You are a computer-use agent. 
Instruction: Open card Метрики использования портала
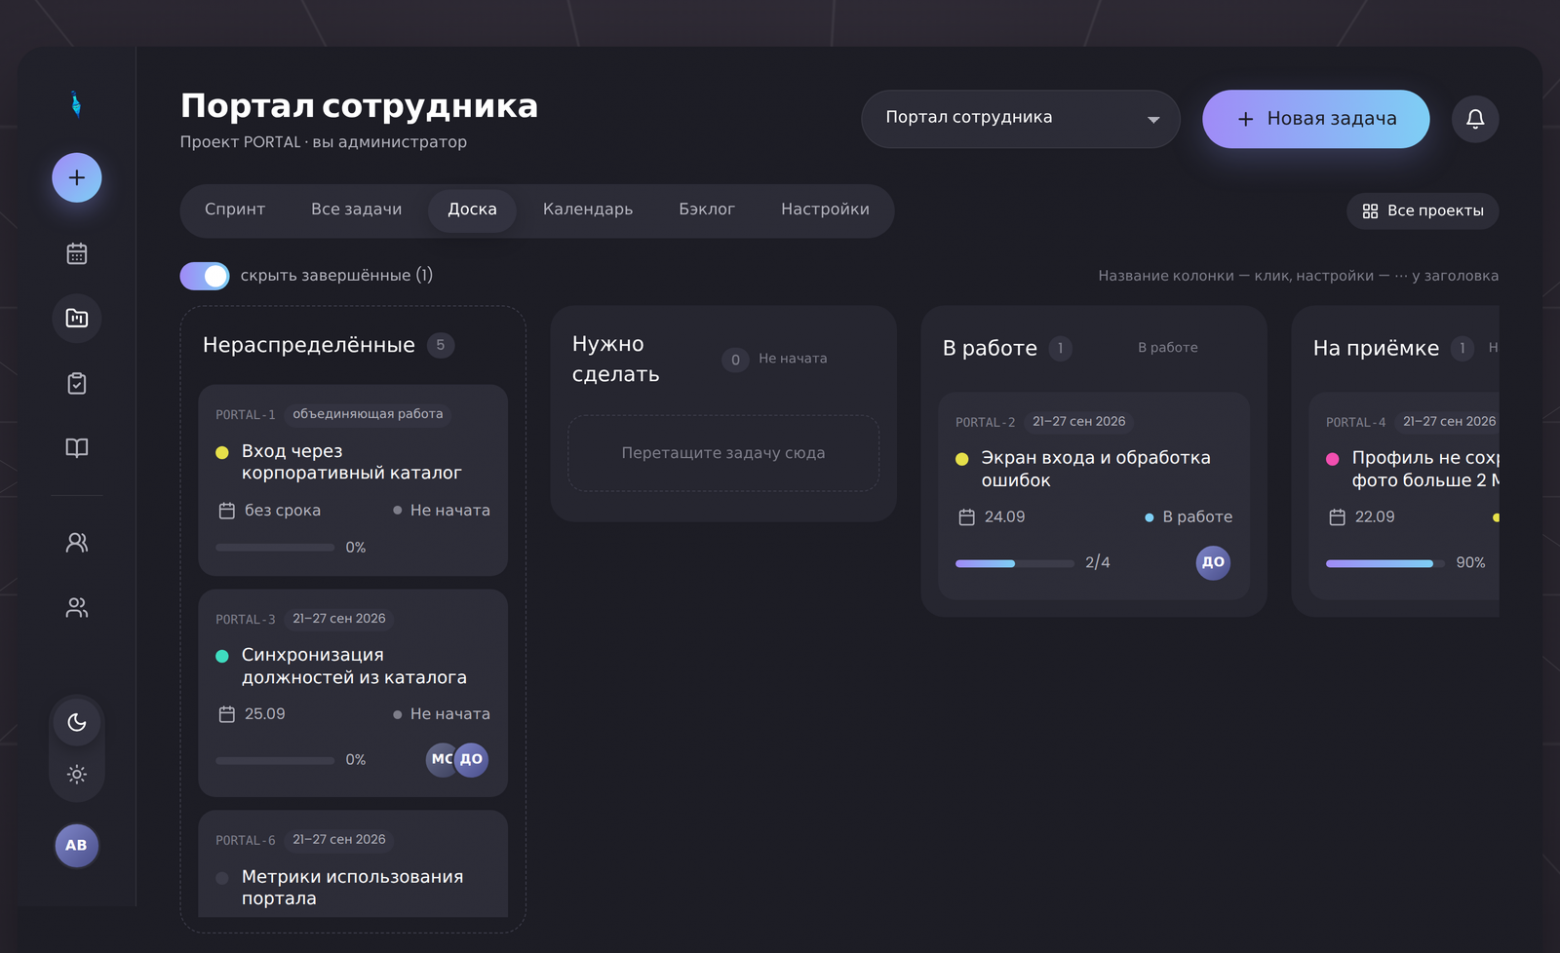[x=353, y=864]
